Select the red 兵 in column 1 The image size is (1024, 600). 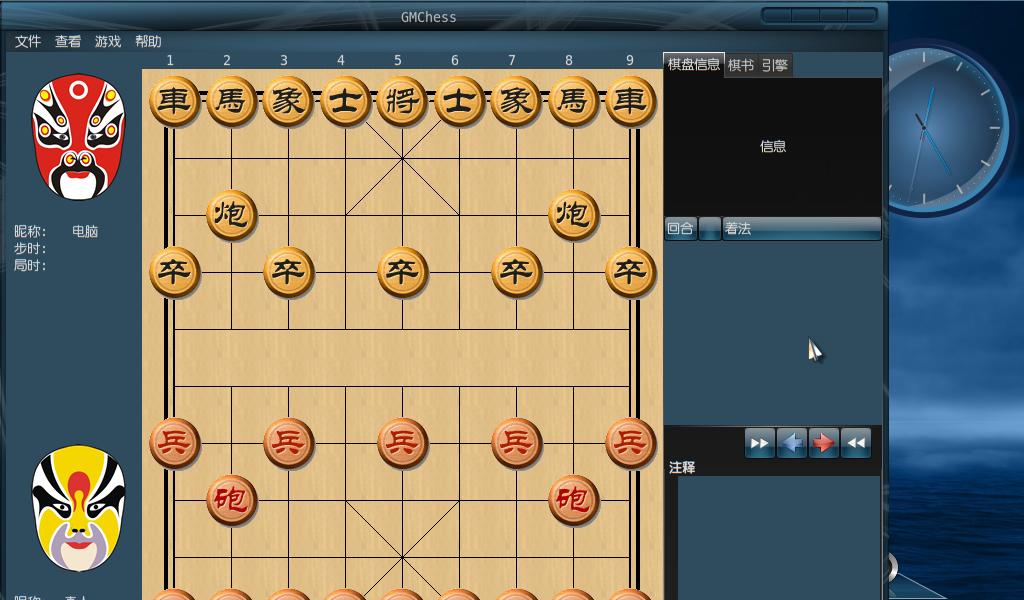coord(174,443)
